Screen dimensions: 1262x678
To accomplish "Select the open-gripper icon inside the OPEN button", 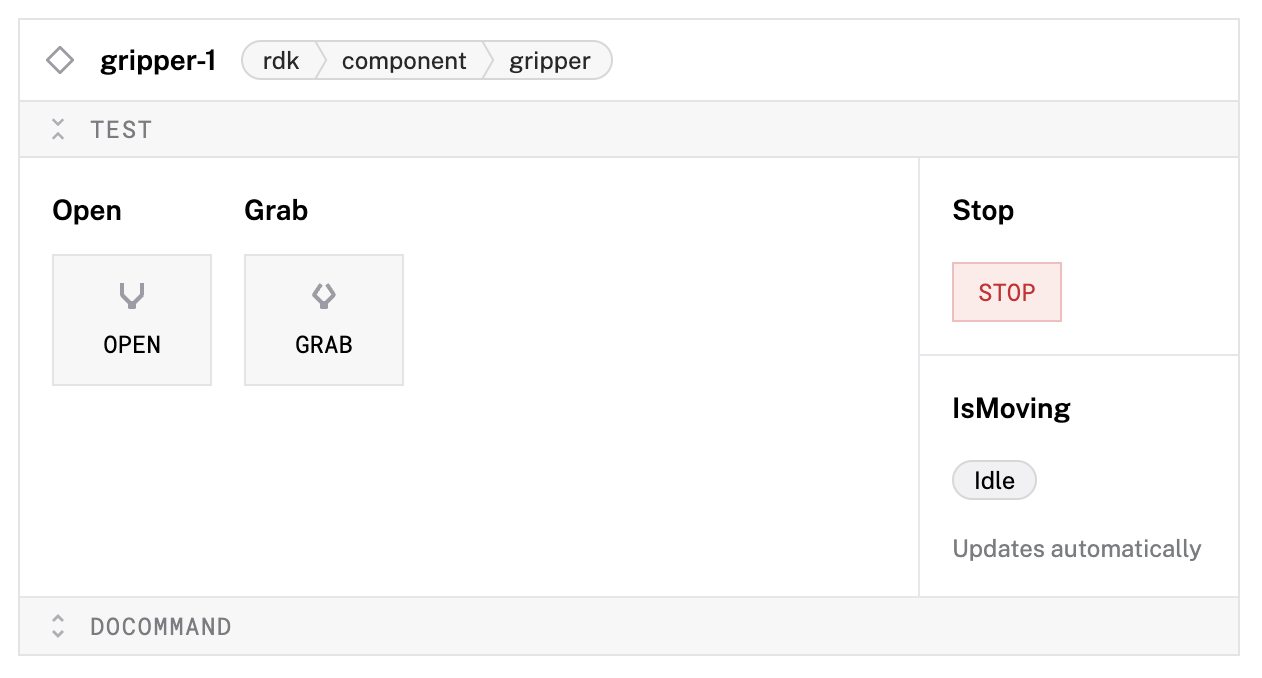I will point(131,294).
